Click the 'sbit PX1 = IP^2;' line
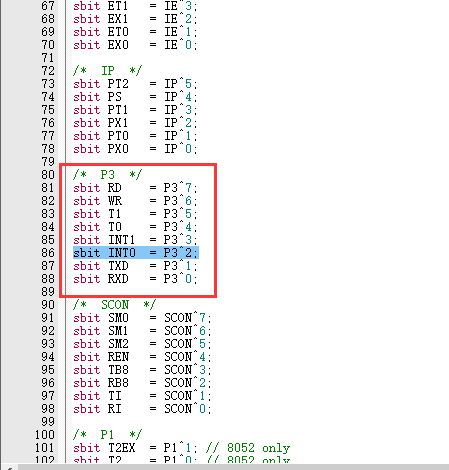 click(135, 123)
